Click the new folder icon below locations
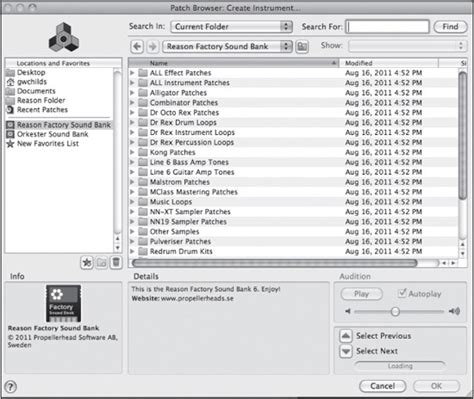 pyautogui.click(x=102, y=263)
